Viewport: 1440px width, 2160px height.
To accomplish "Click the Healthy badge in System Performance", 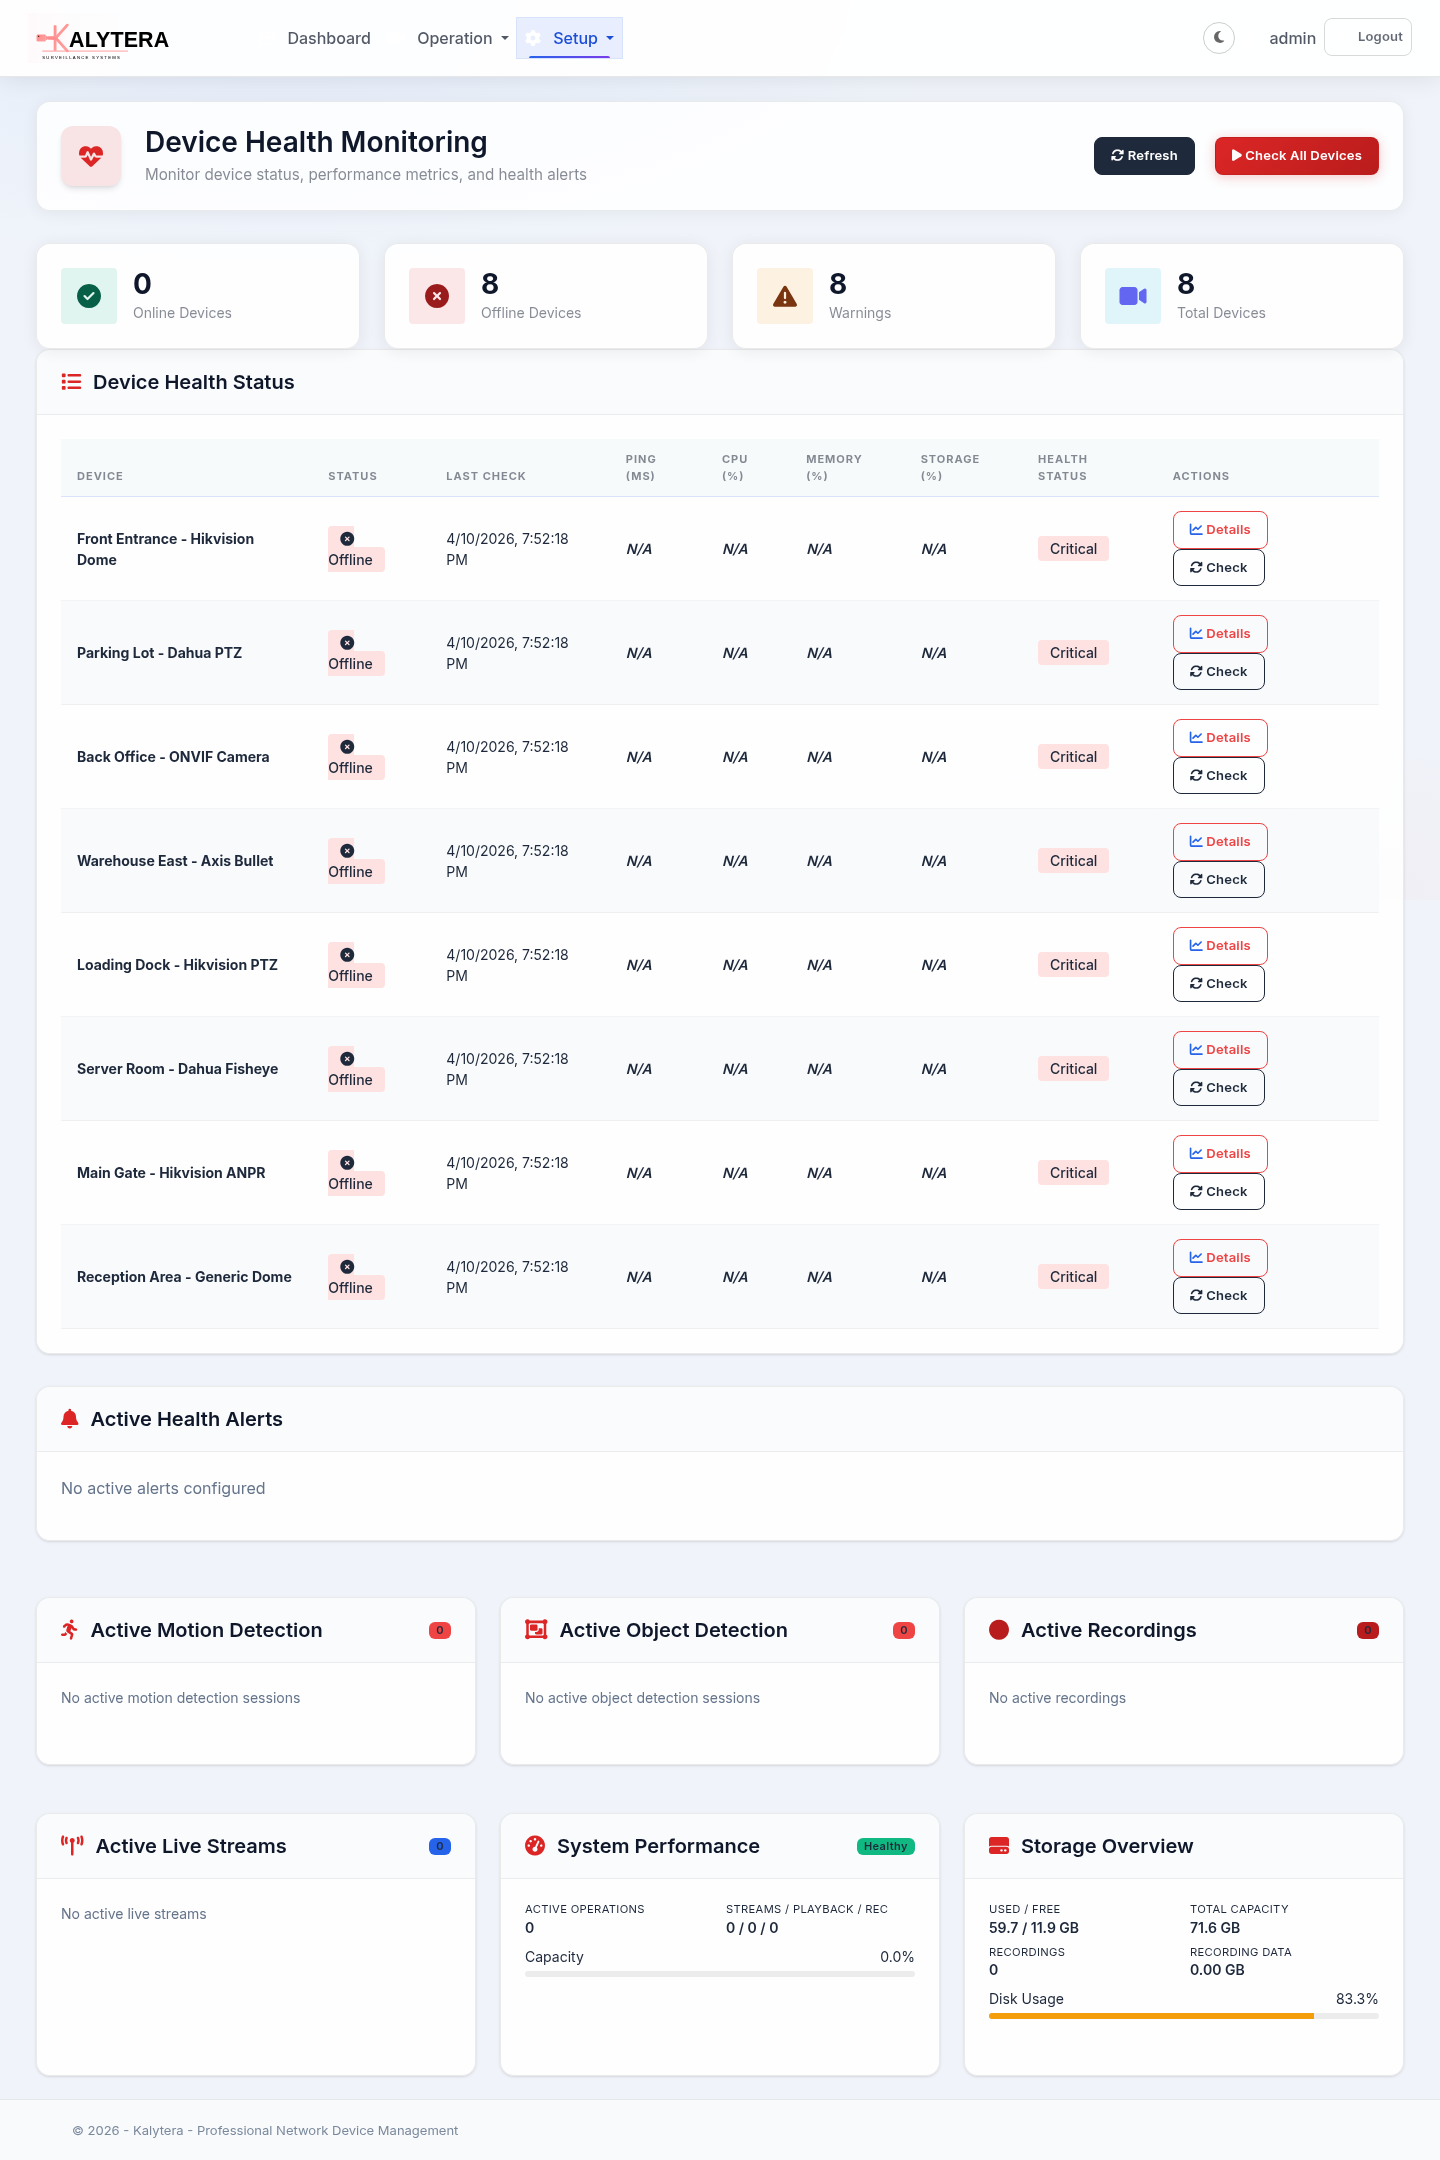I will [x=885, y=1846].
